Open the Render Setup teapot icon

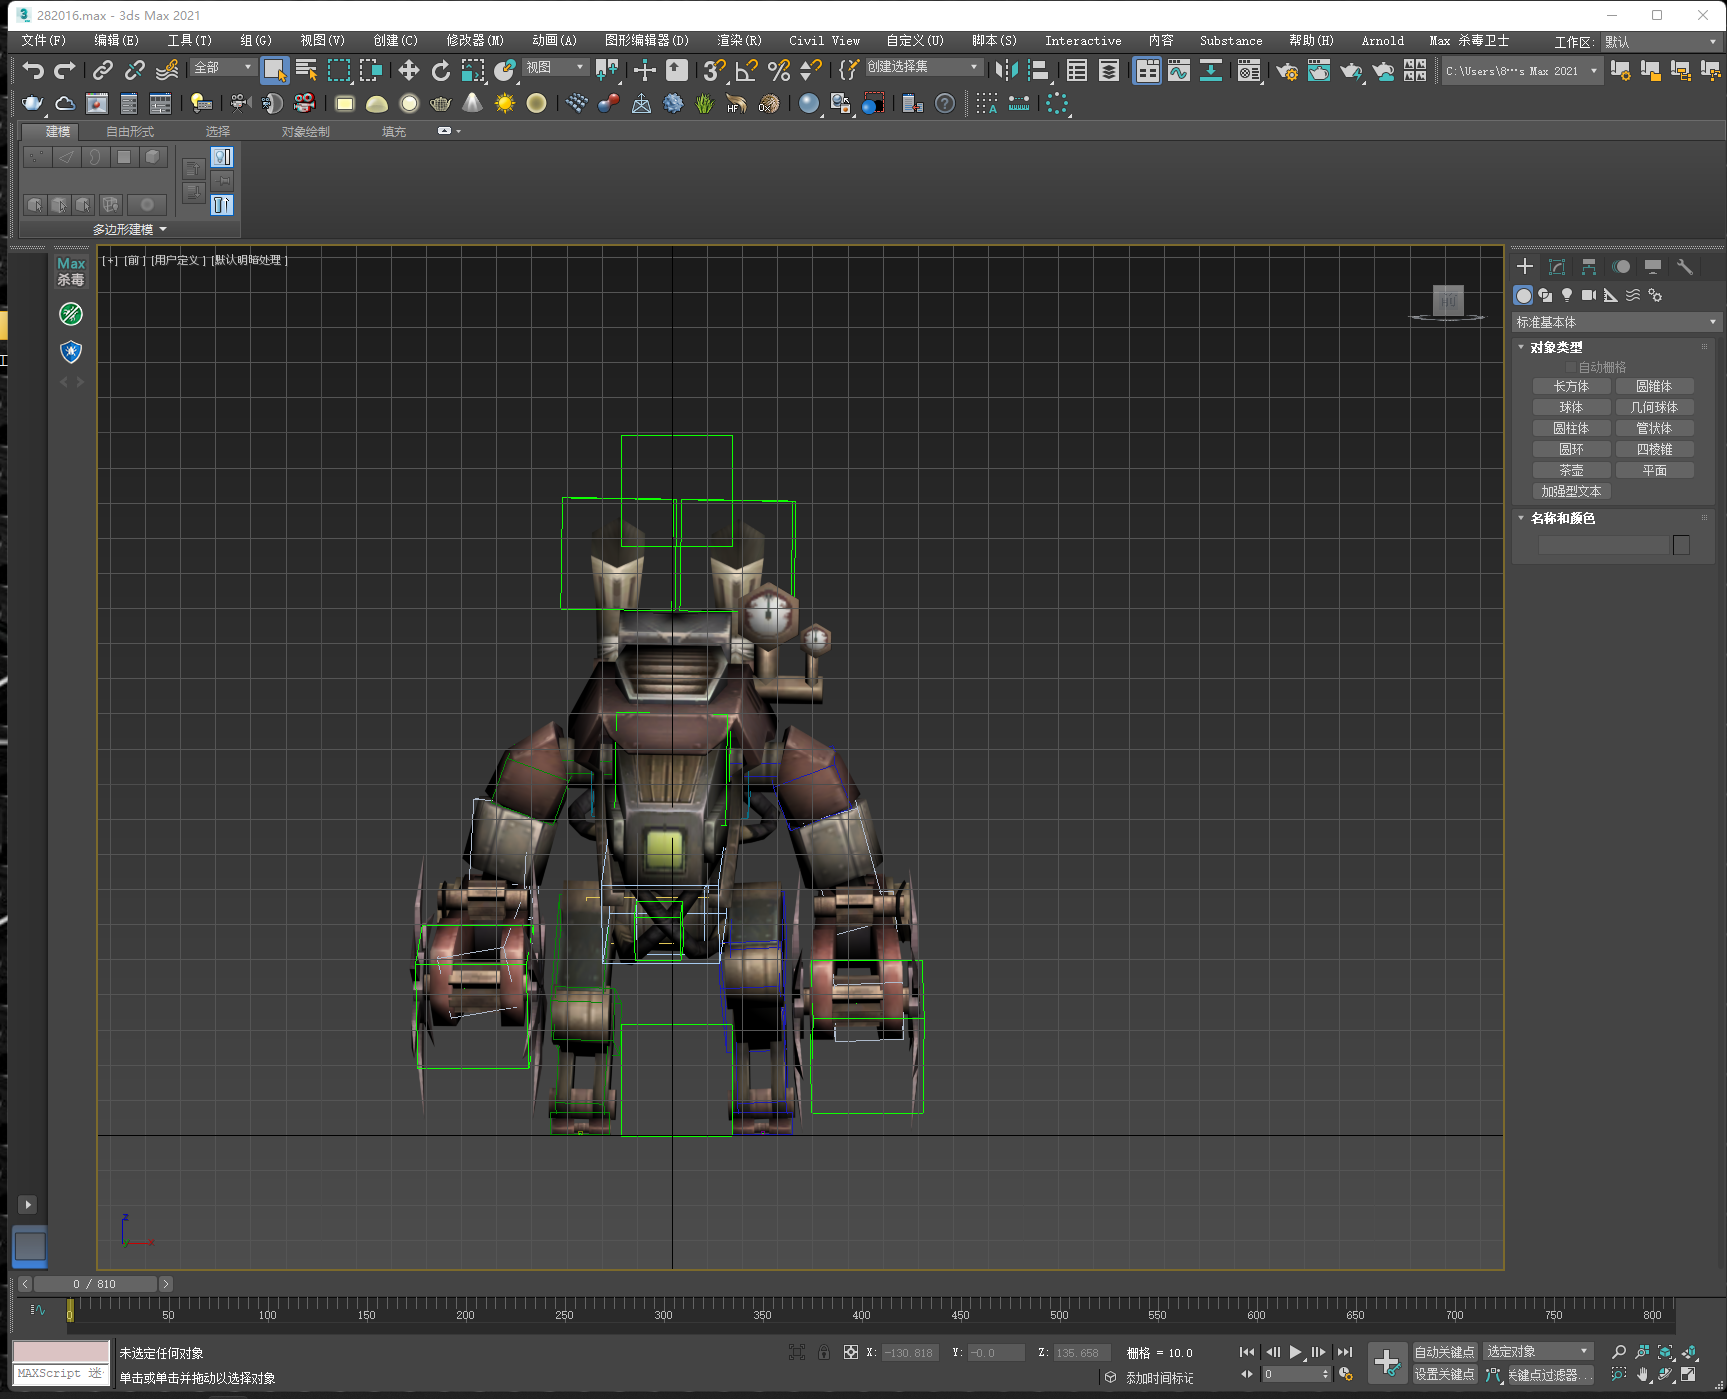(1287, 70)
